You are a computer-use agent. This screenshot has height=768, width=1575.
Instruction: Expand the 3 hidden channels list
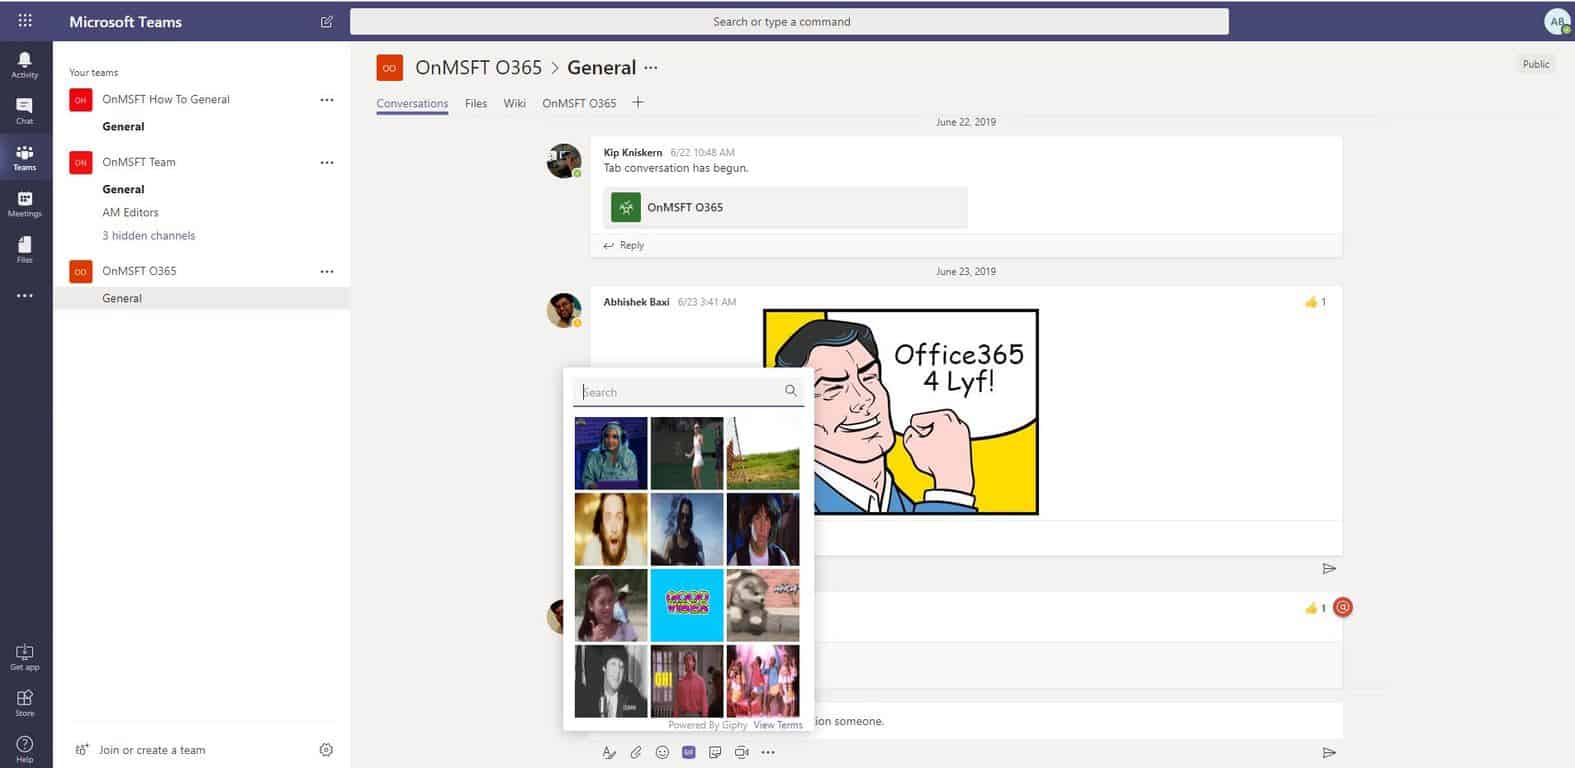[x=148, y=236]
